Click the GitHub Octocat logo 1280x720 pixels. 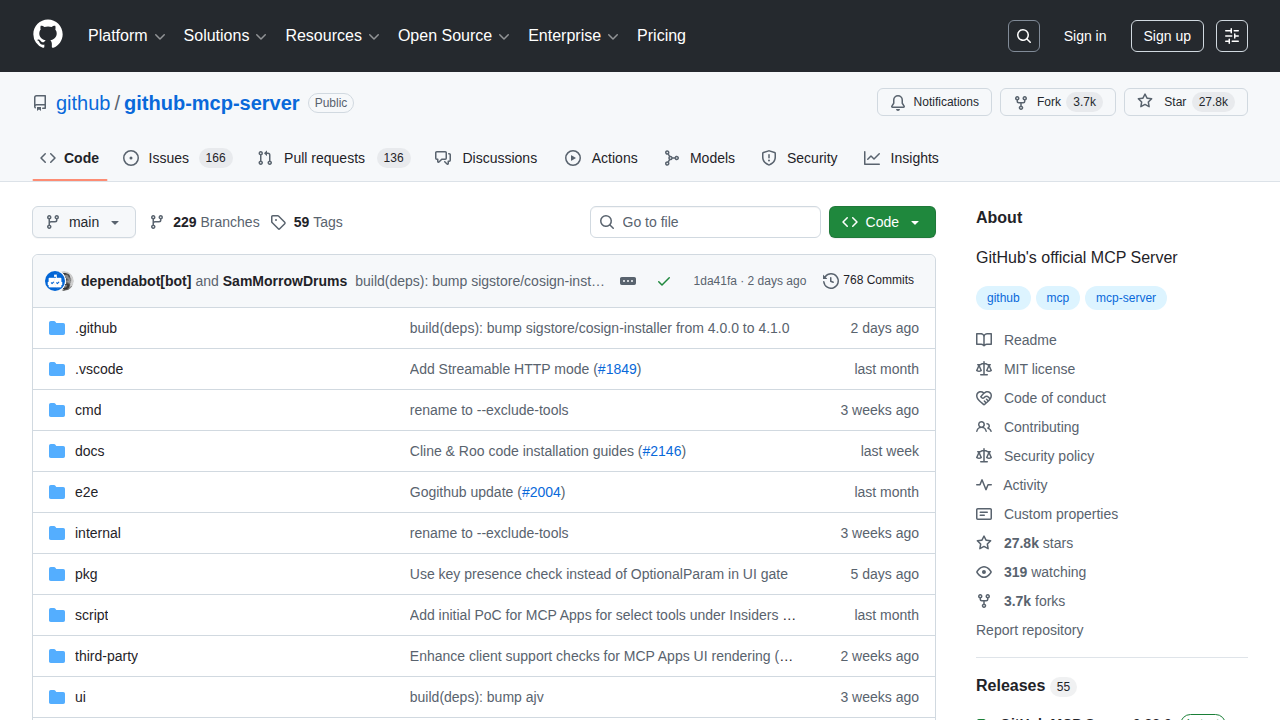[x=48, y=35]
